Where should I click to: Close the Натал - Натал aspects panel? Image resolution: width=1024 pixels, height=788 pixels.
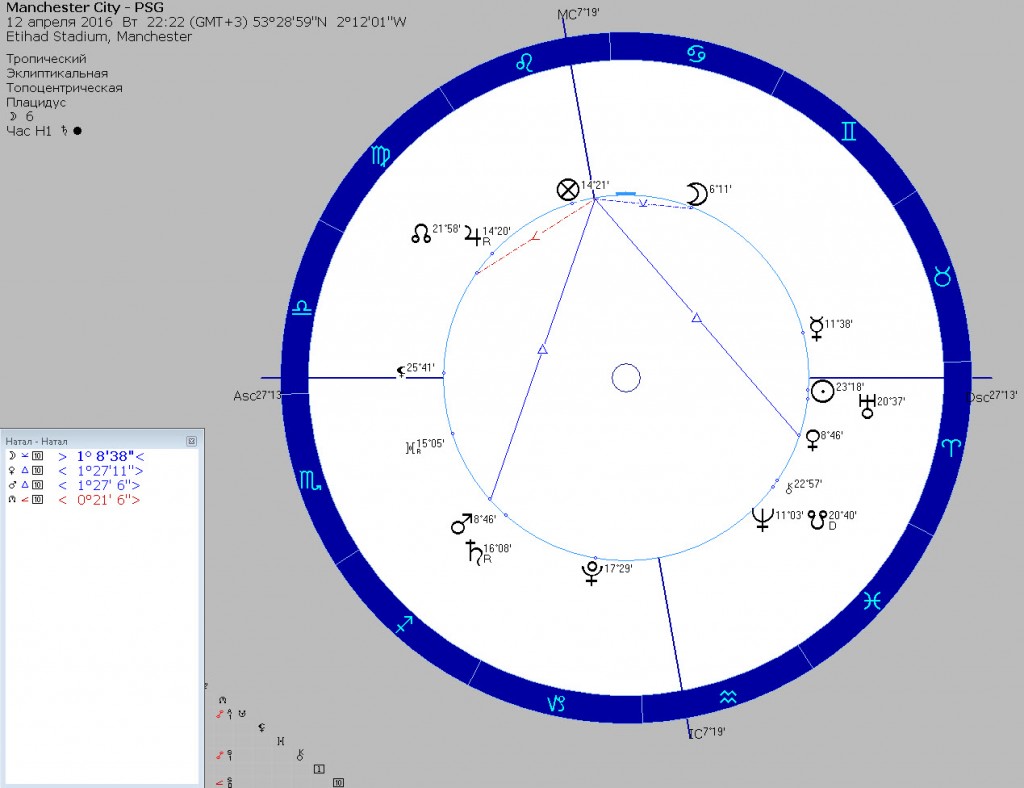[191, 441]
